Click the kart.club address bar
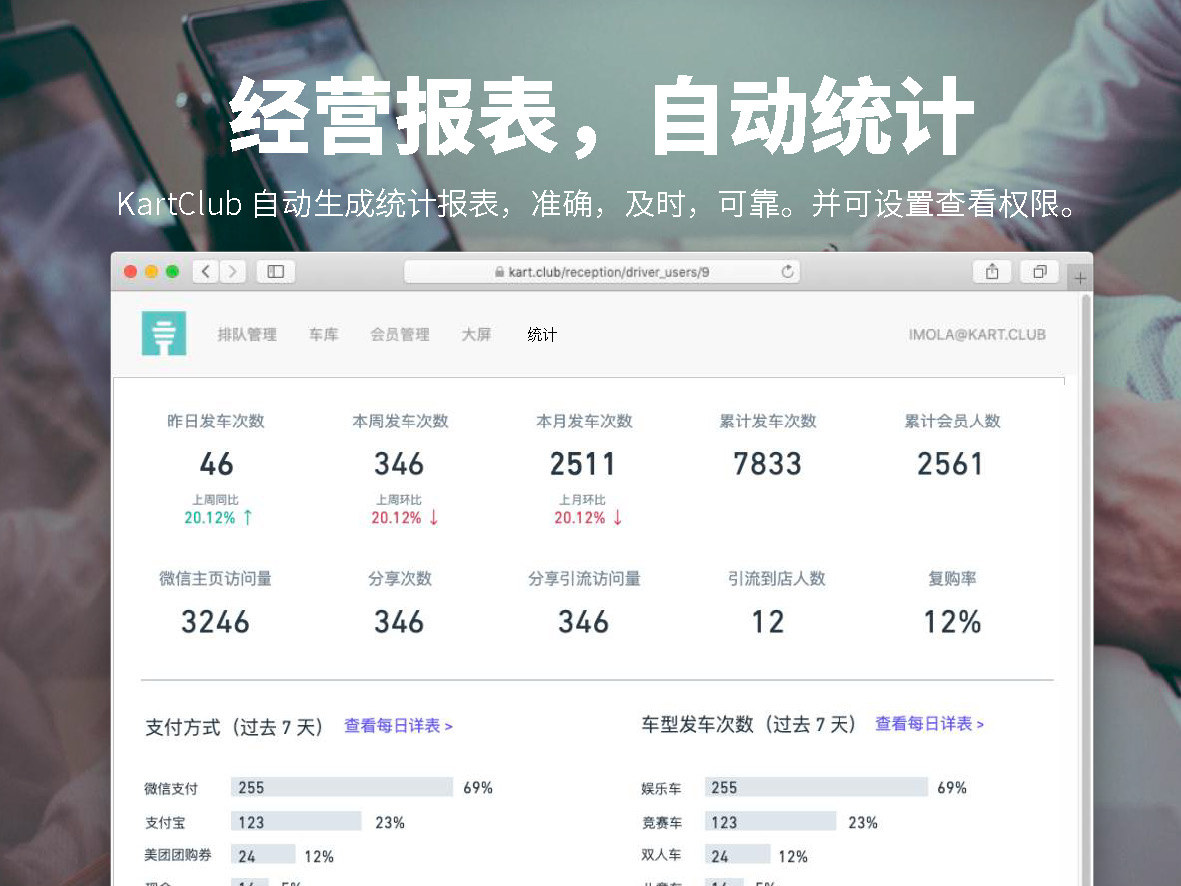 click(x=602, y=272)
